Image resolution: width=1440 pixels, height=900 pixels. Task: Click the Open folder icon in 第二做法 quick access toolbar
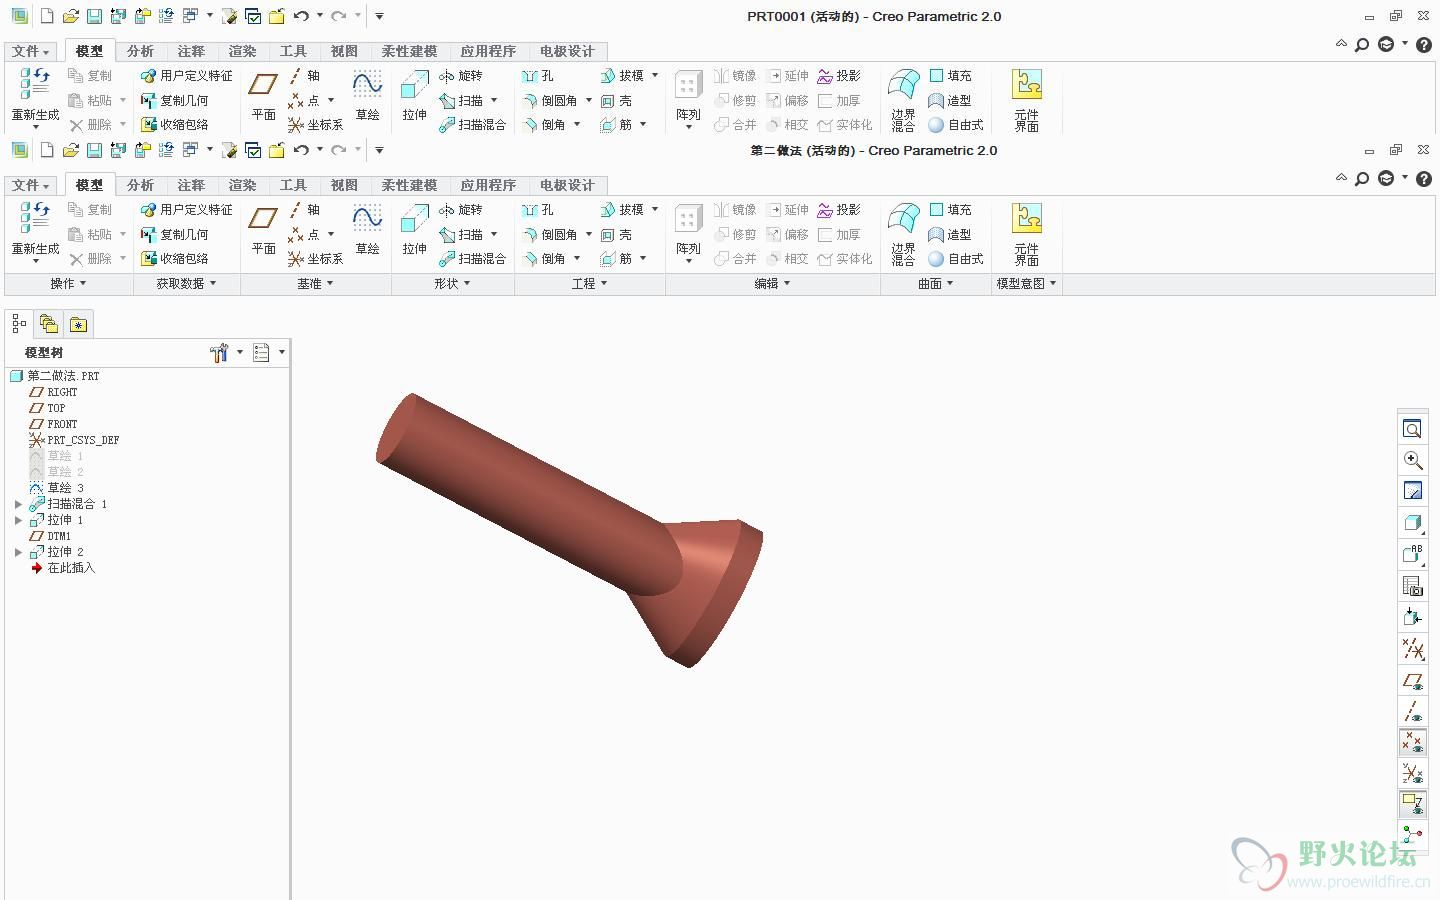pyautogui.click(x=70, y=150)
